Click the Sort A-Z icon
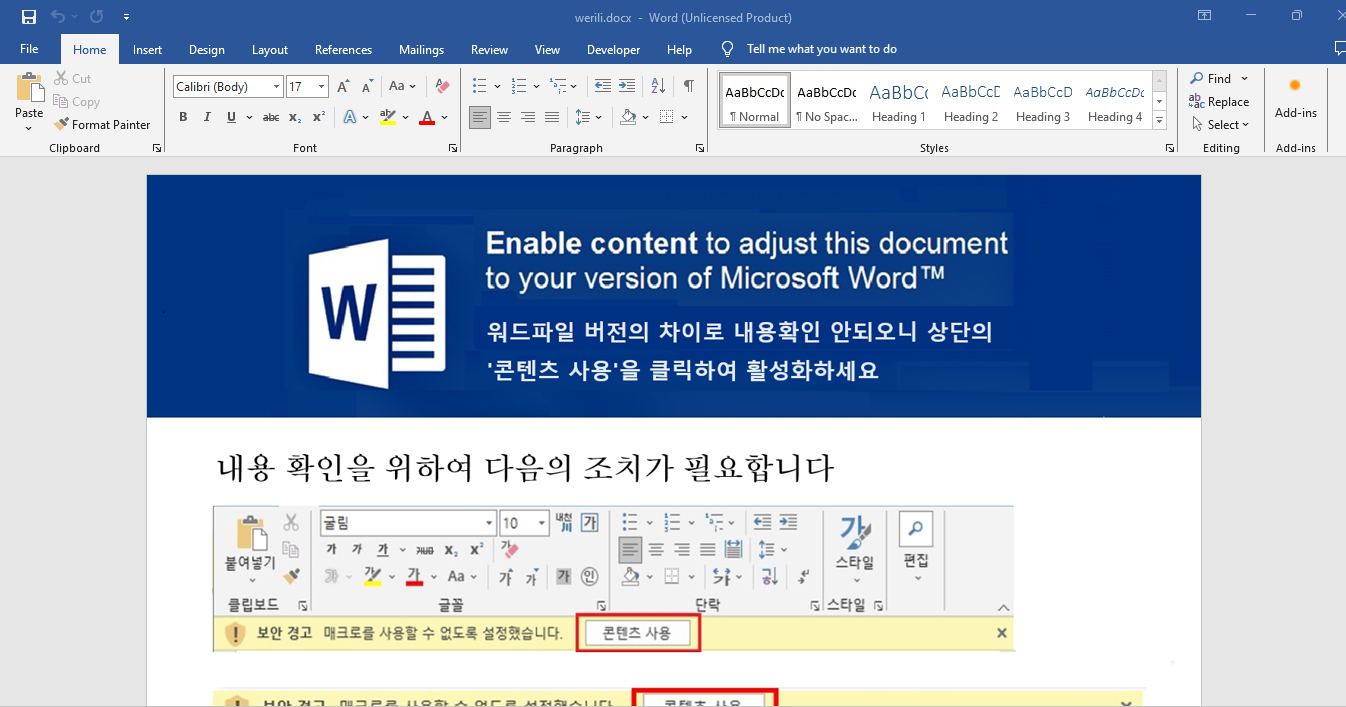 coord(658,87)
